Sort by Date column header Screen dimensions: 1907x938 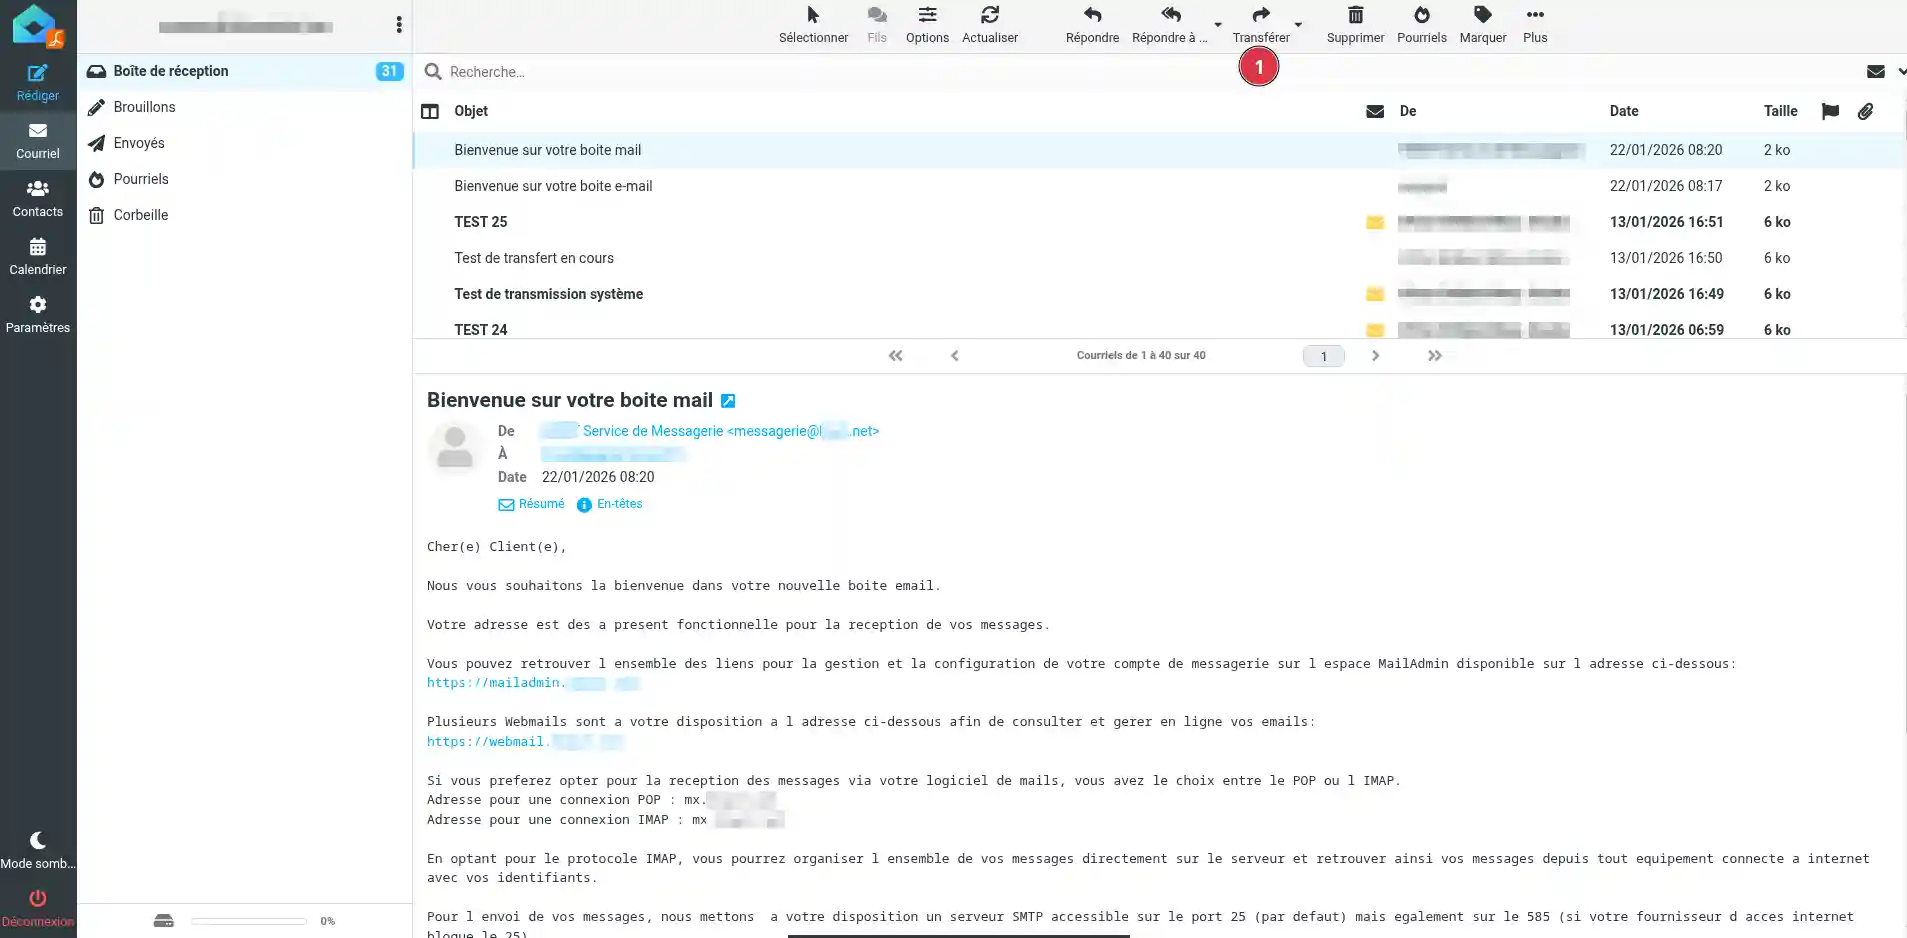tap(1624, 111)
